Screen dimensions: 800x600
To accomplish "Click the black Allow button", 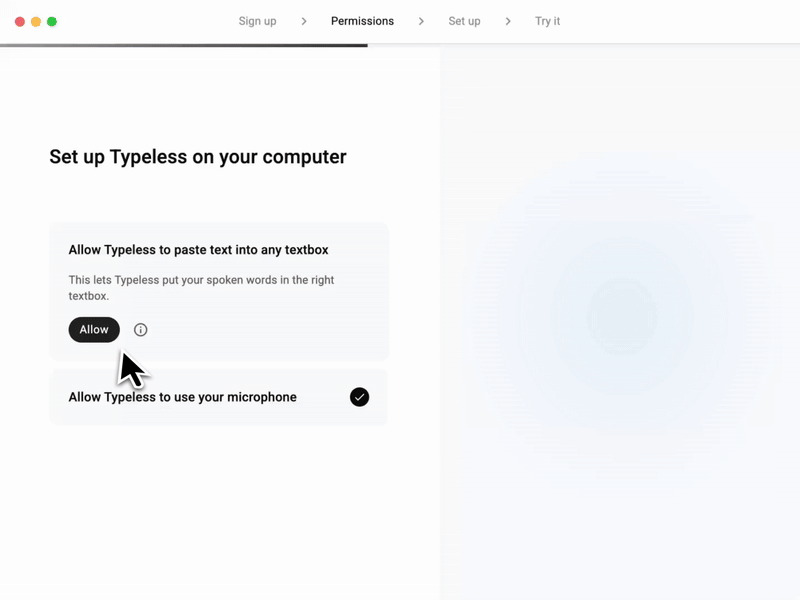I will [94, 330].
